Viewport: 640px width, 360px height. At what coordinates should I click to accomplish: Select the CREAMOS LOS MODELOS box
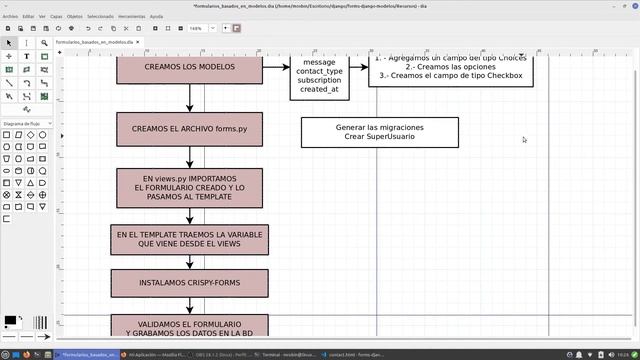[x=189, y=69]
